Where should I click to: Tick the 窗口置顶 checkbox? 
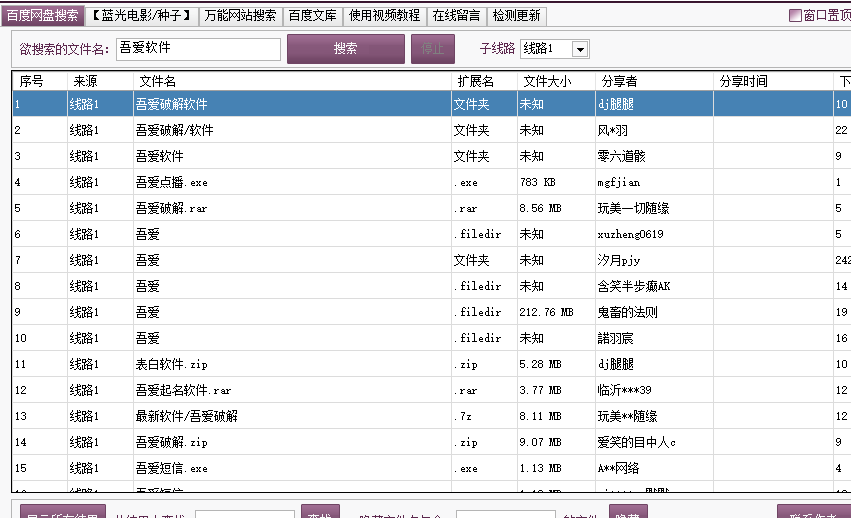tap(795, 16)
